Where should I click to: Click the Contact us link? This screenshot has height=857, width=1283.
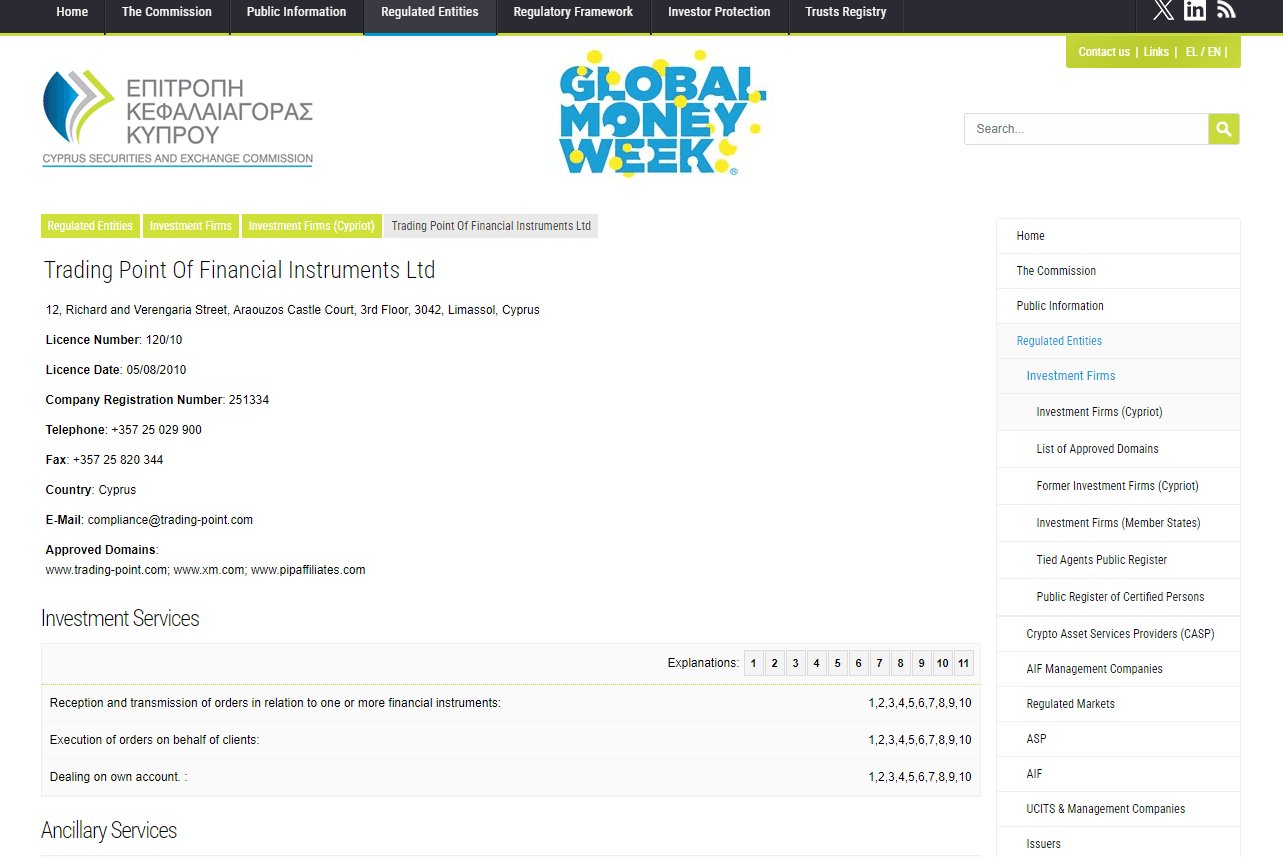coord(1104,52)
